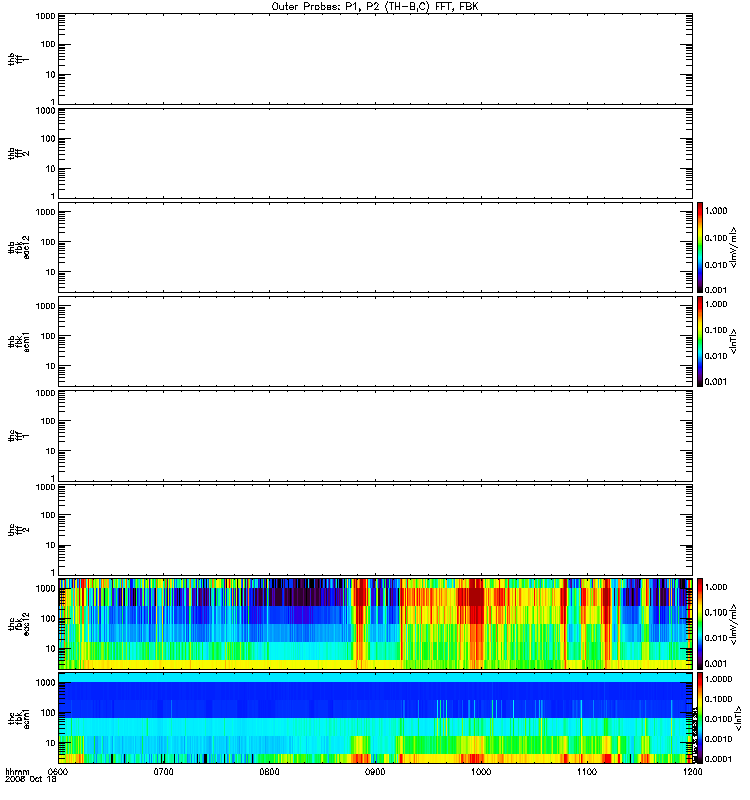Click the "thb fbk scm1" y-axis label
The height and width of the screenshot is (800, 750).
click(19, 341)
